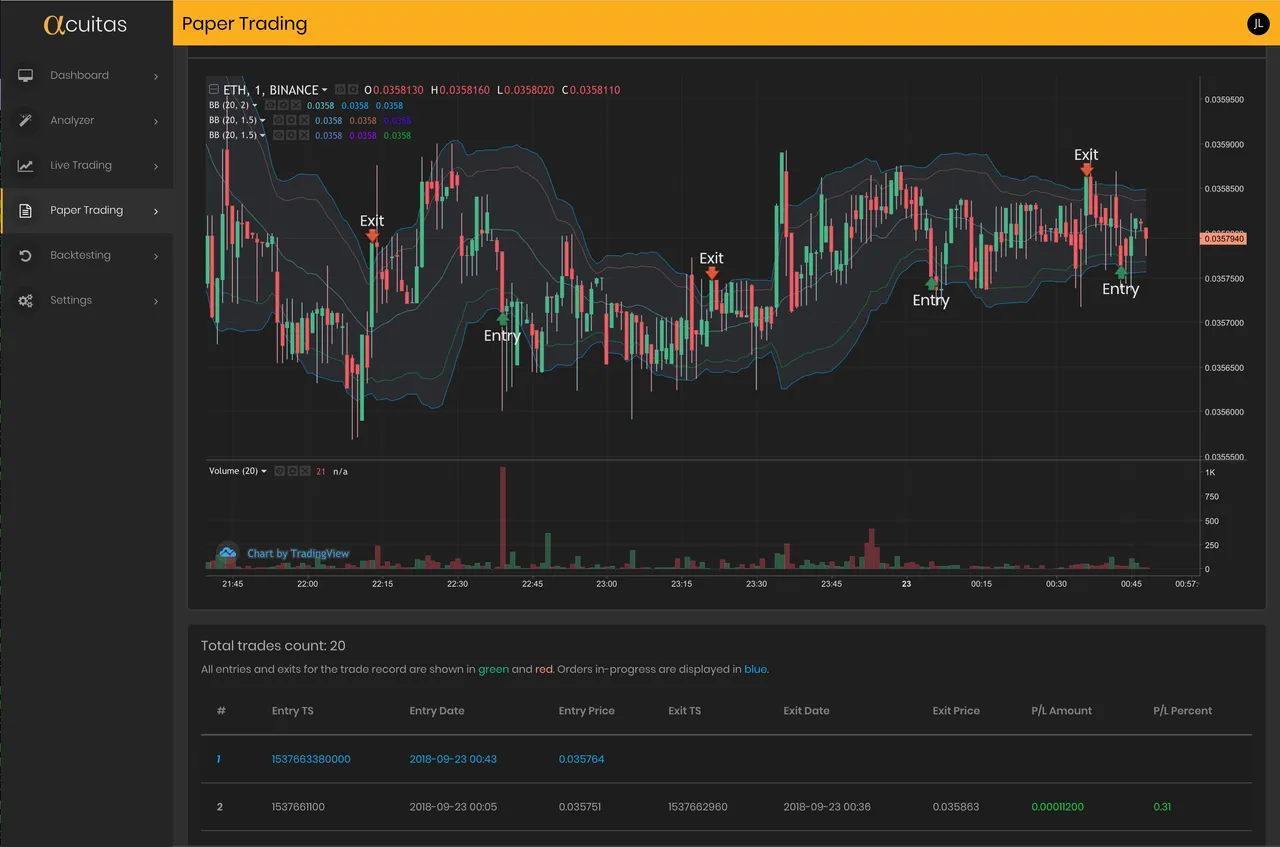This screenshot has width=1280, height=847.
Task: Click the Exit Date column header
Action: point(806,711)
